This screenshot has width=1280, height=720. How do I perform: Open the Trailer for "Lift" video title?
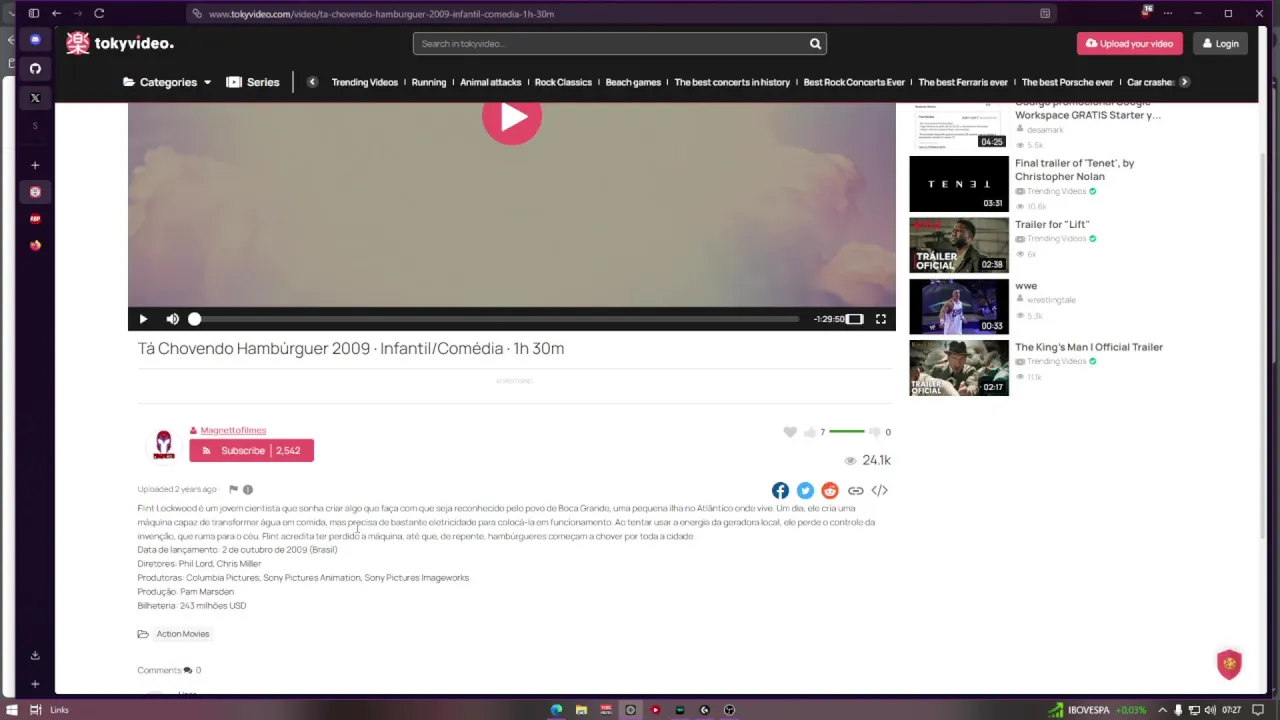(x=1052, y=224)
